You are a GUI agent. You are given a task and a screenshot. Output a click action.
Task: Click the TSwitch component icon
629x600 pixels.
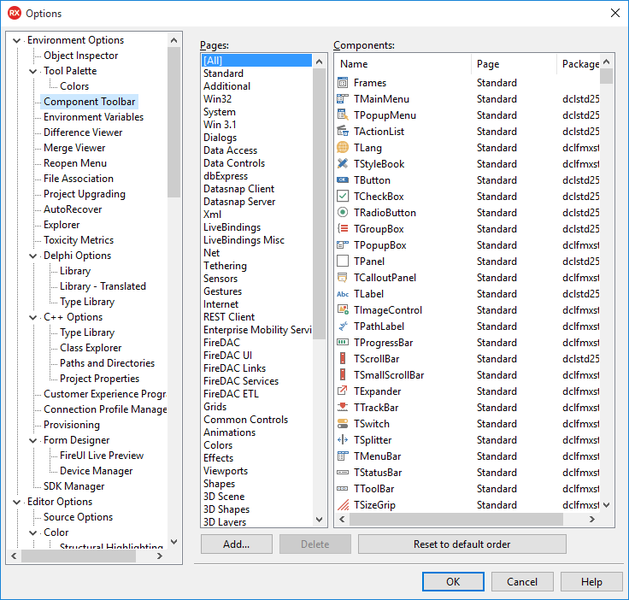click(343, 424)
